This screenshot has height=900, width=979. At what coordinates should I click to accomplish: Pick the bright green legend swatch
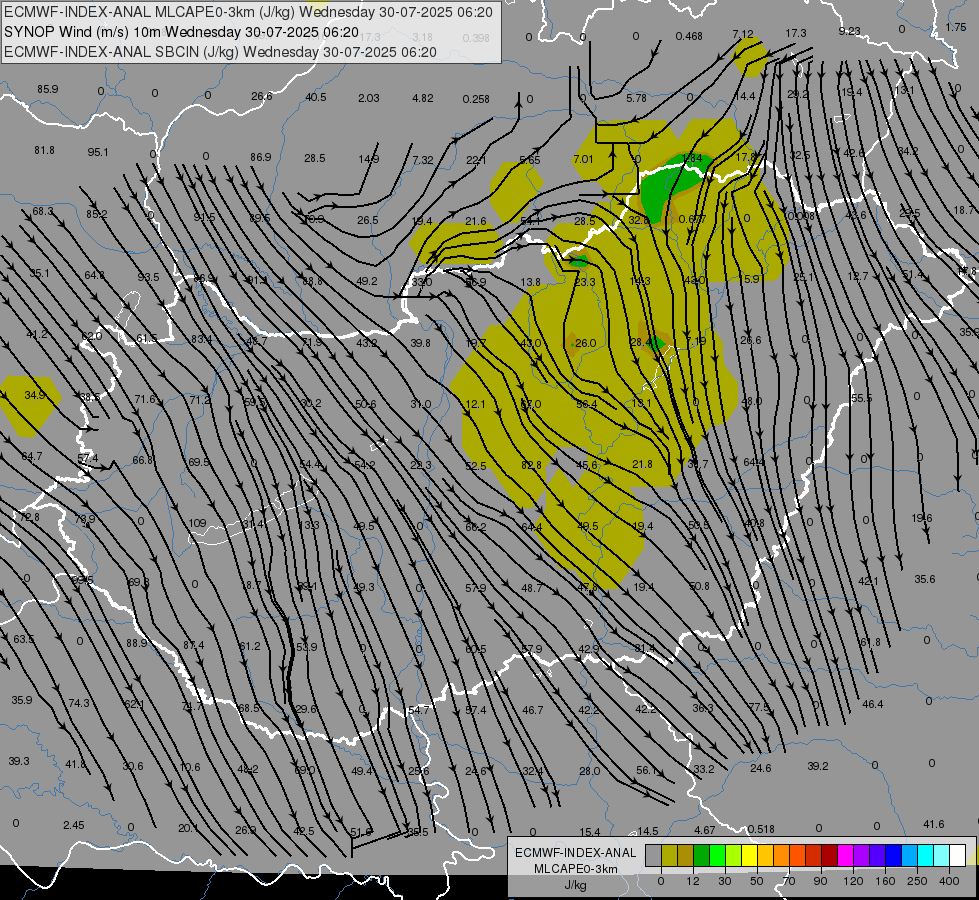point(717,855)
